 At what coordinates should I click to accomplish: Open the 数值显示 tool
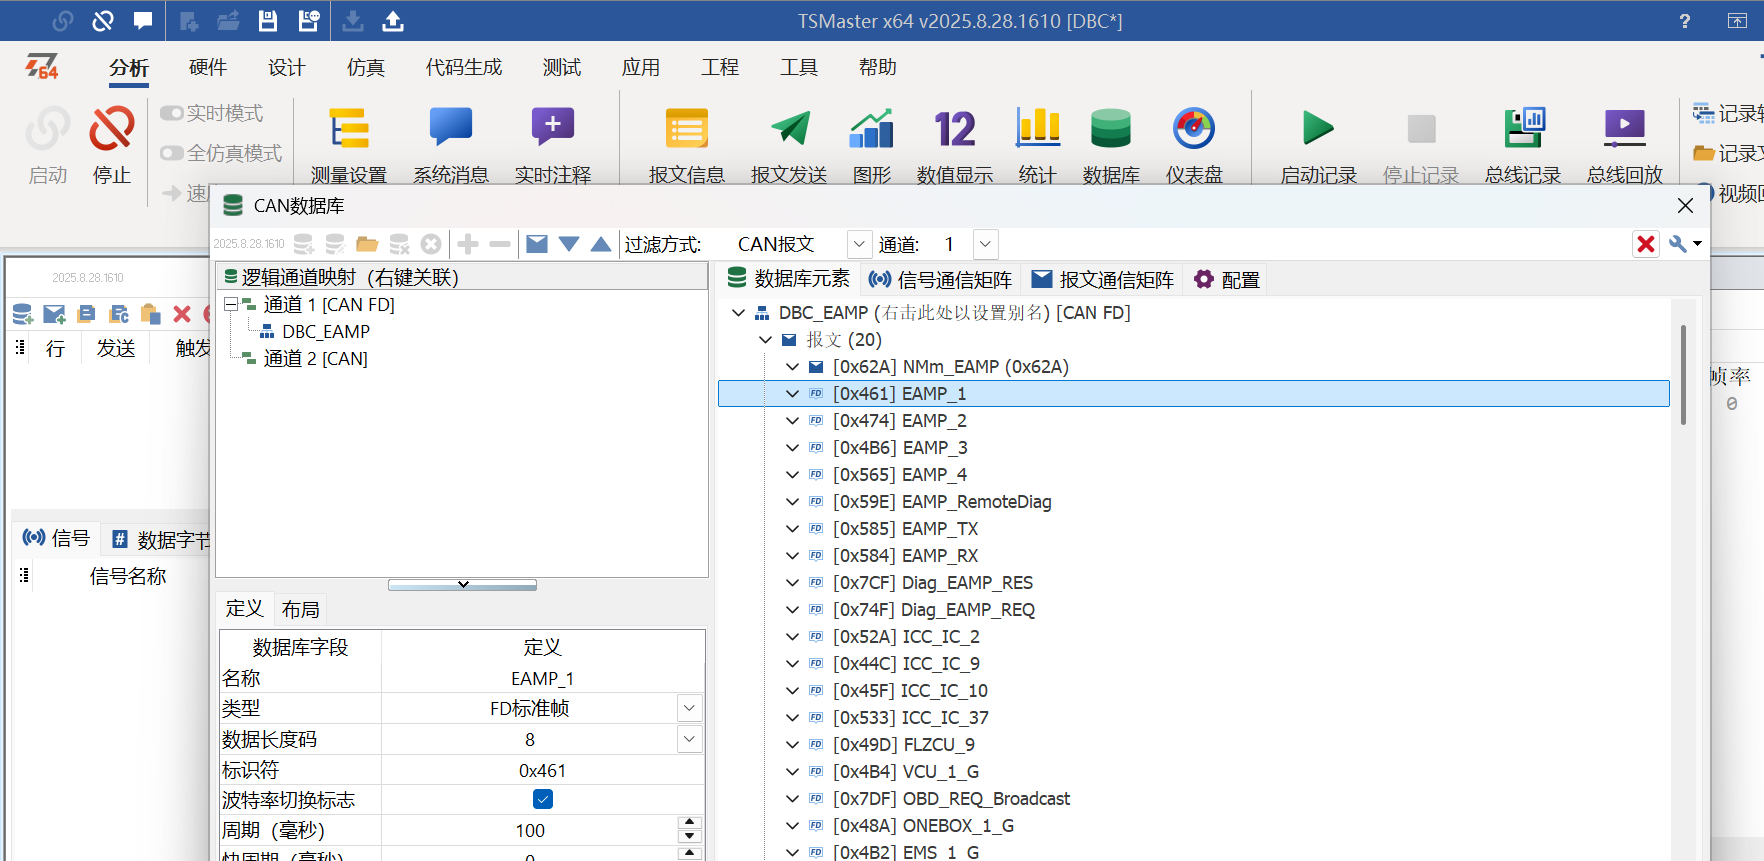pos(955,145)
